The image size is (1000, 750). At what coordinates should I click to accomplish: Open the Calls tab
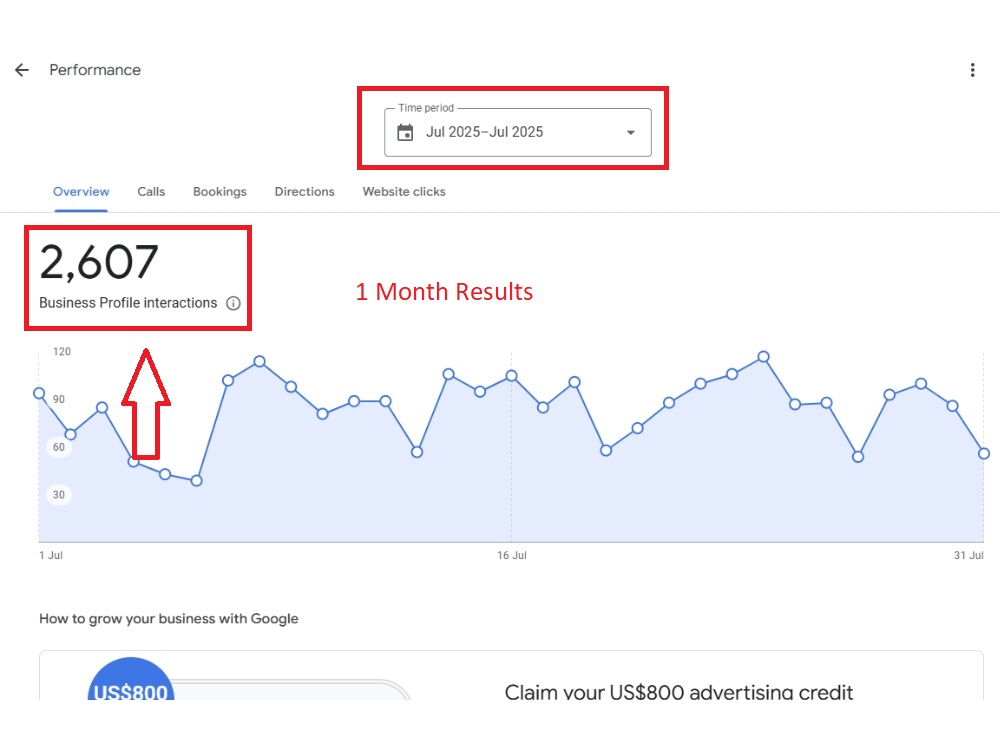click(x=151, y=192)
